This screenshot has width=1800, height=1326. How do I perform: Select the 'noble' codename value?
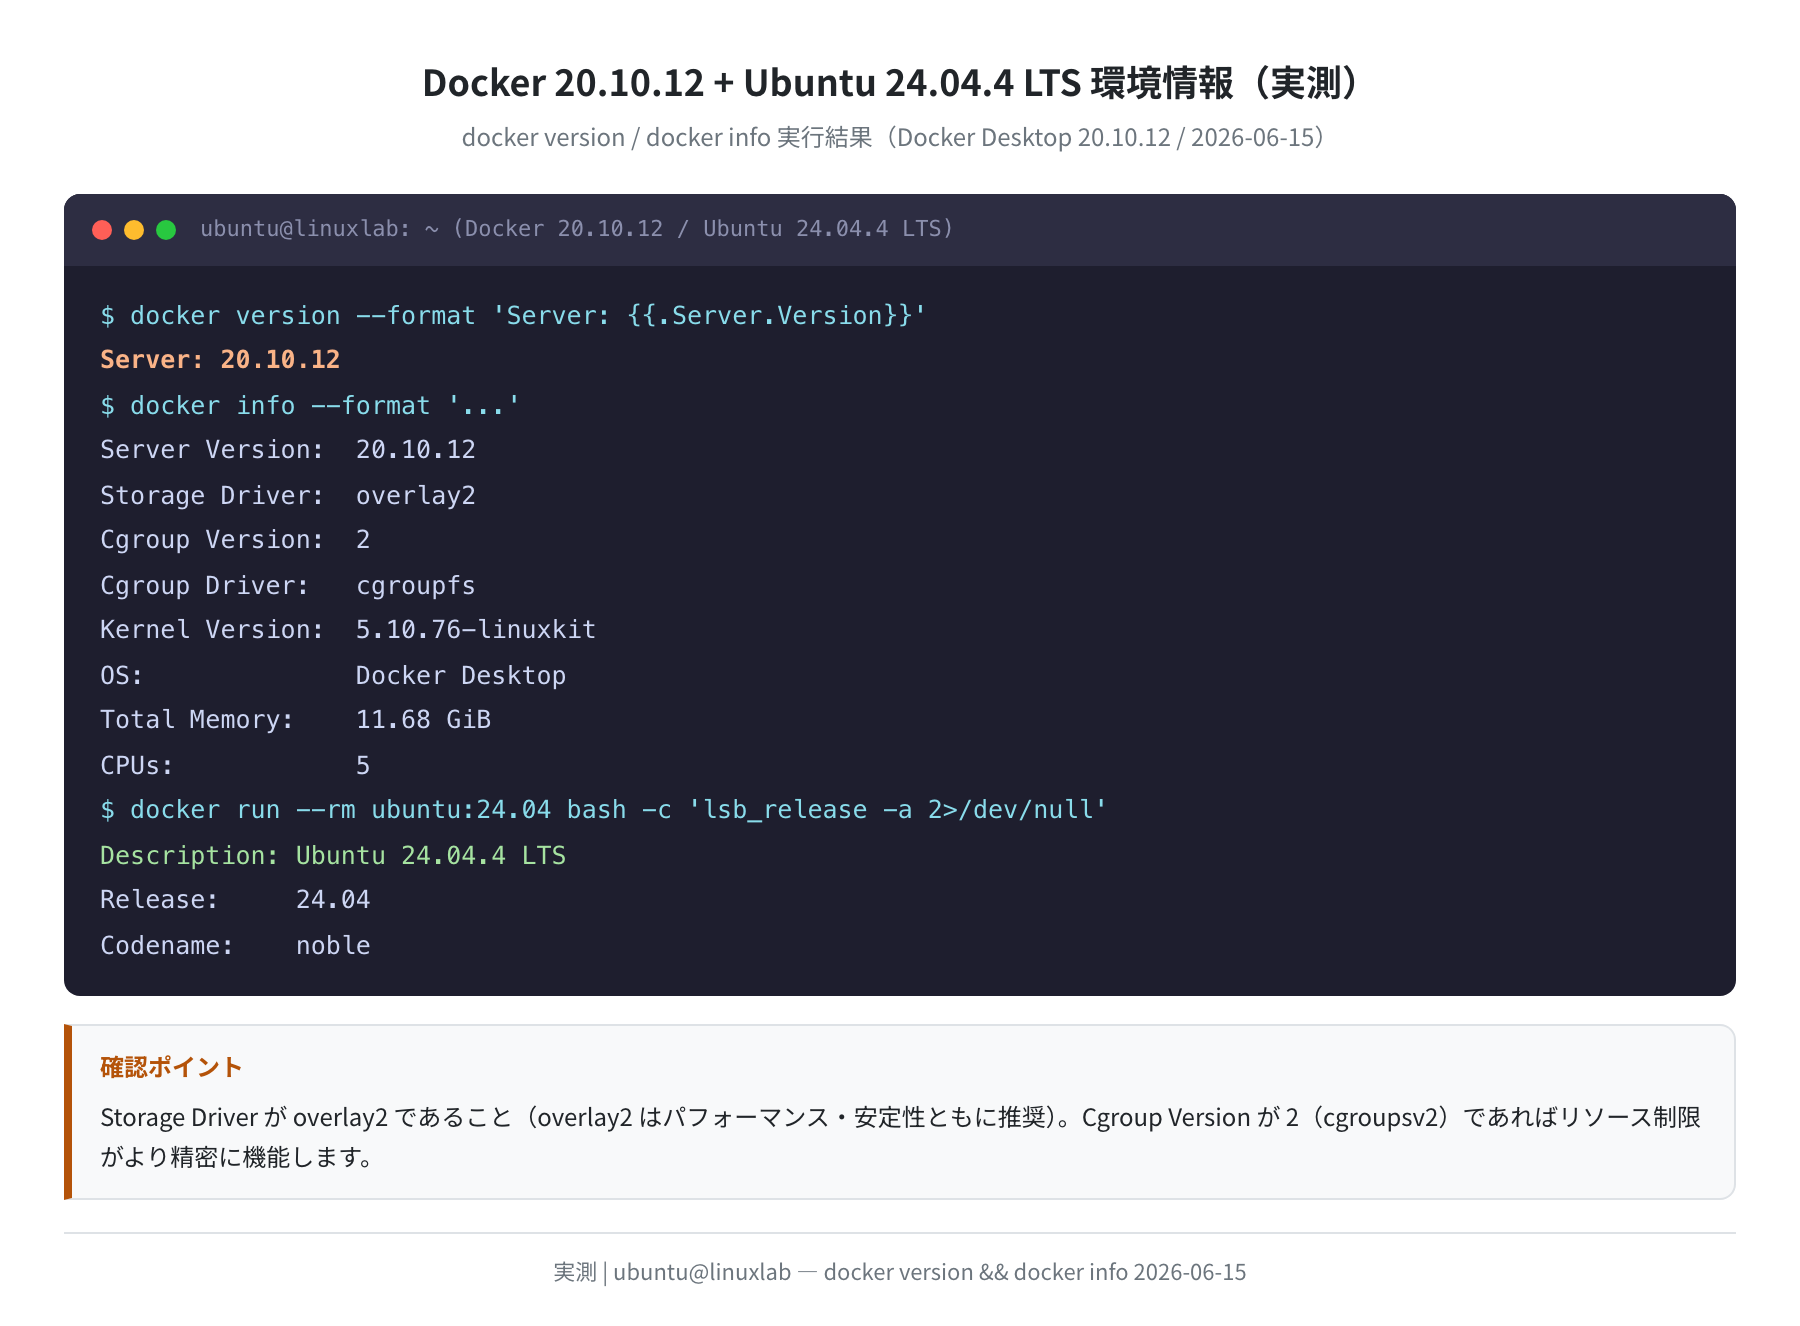(x=333, y=946)
